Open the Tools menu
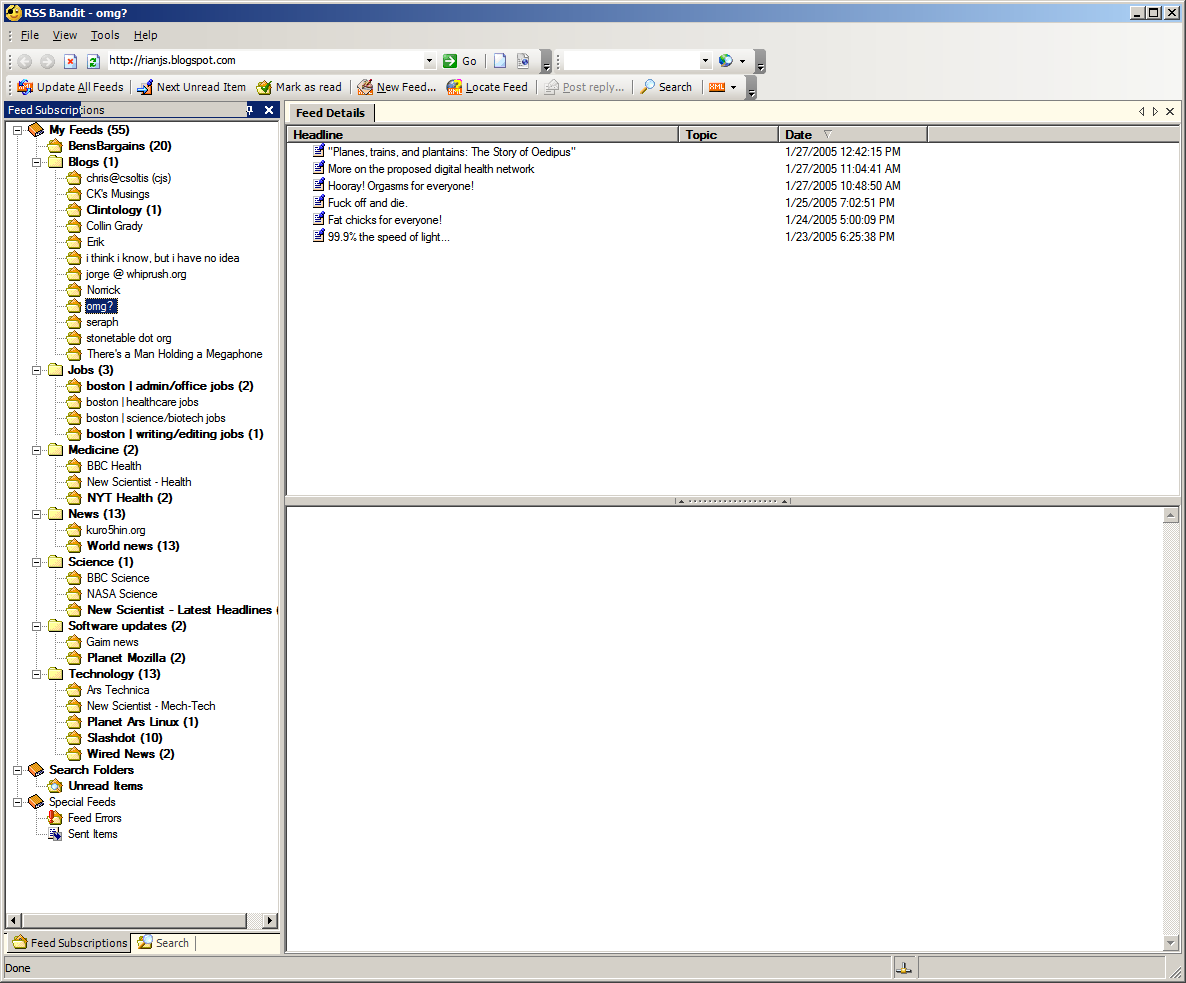The image size is (1186, 983). (x=105, y=35)
